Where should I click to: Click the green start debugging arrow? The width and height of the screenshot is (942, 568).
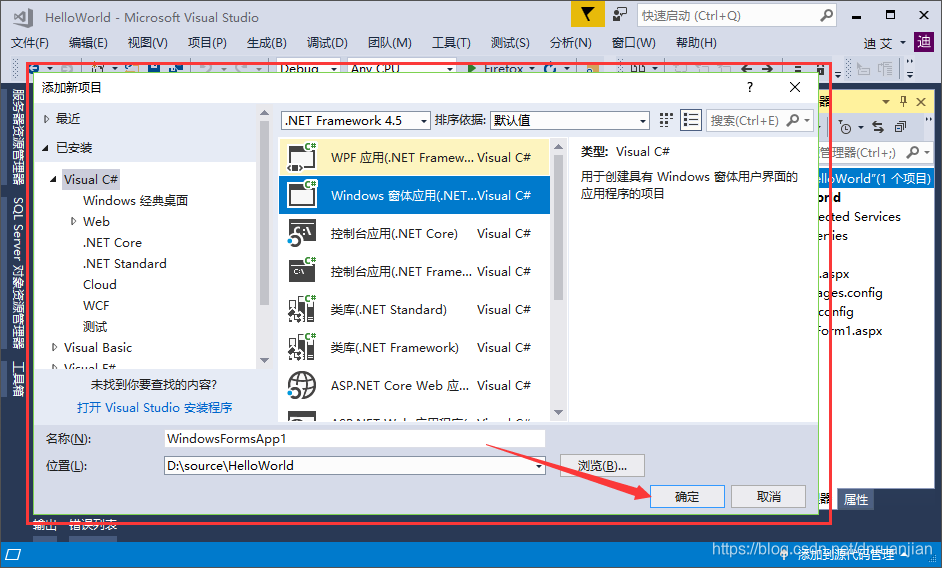coord(472,69)
